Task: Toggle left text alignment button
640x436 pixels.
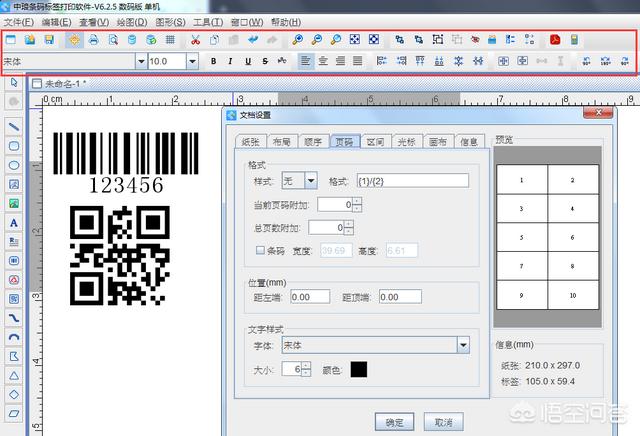Action: (x=306, y=61)
